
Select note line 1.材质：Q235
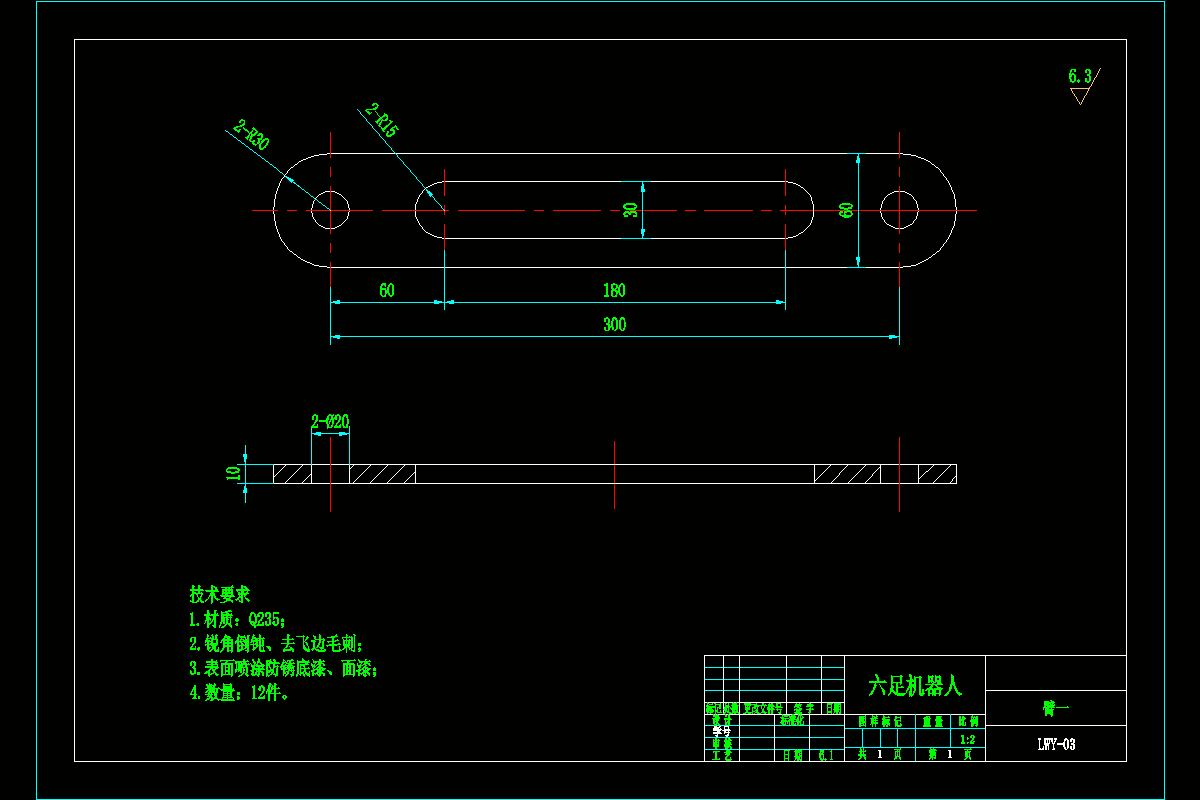click(237, 620)
